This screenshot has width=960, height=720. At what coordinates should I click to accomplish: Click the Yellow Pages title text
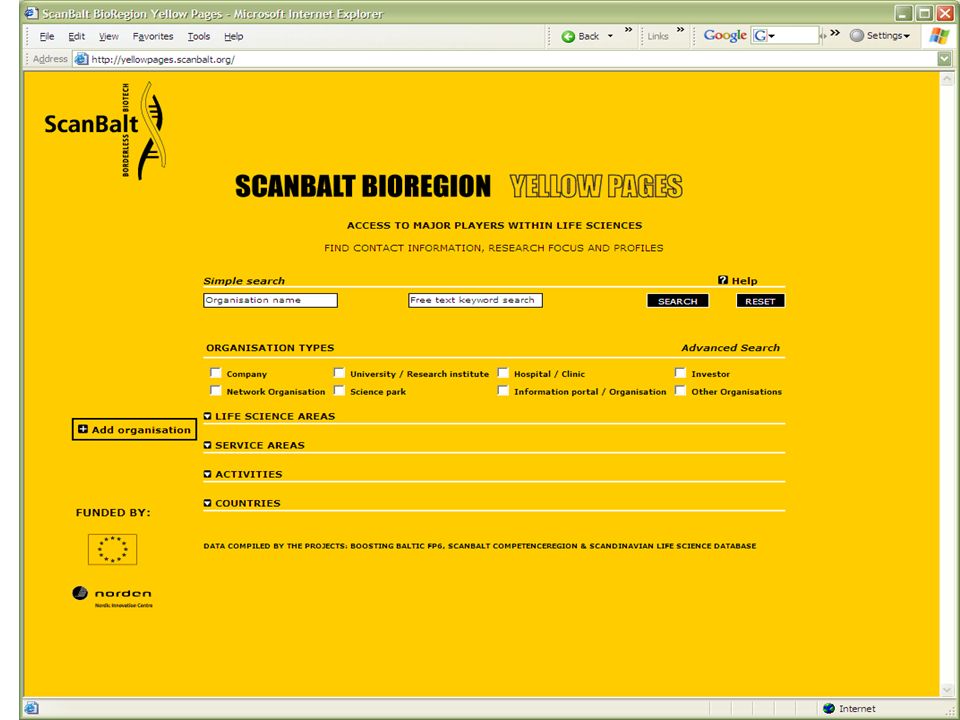(x=596, y=186)
